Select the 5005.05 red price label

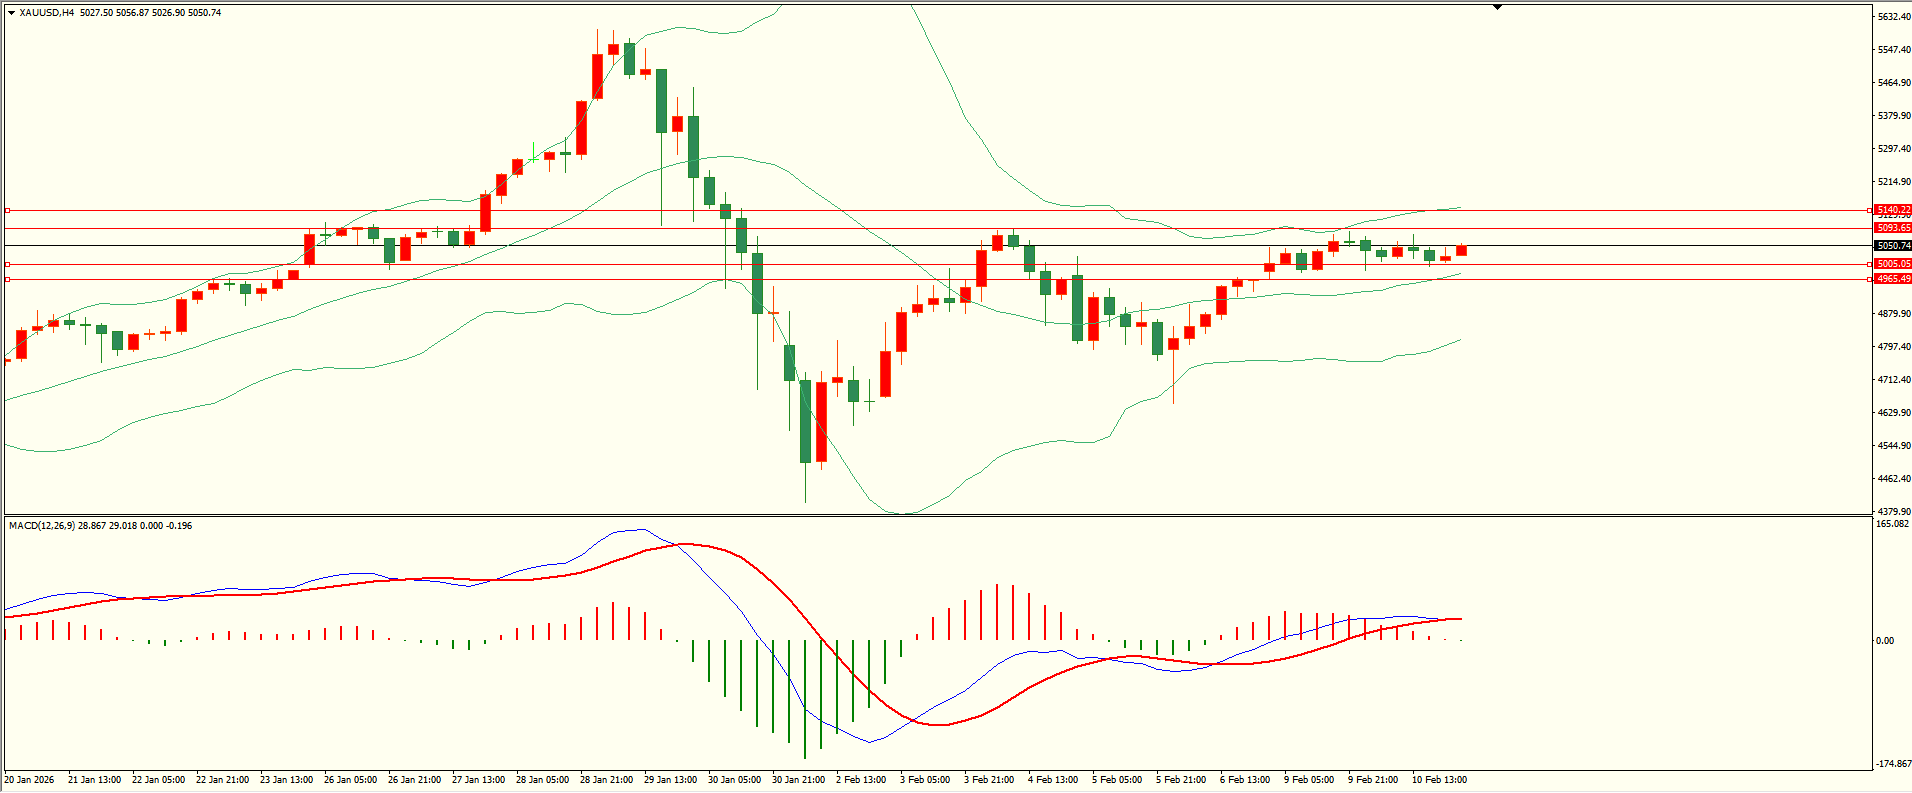pyautogui.click(x=1892, y=264)
